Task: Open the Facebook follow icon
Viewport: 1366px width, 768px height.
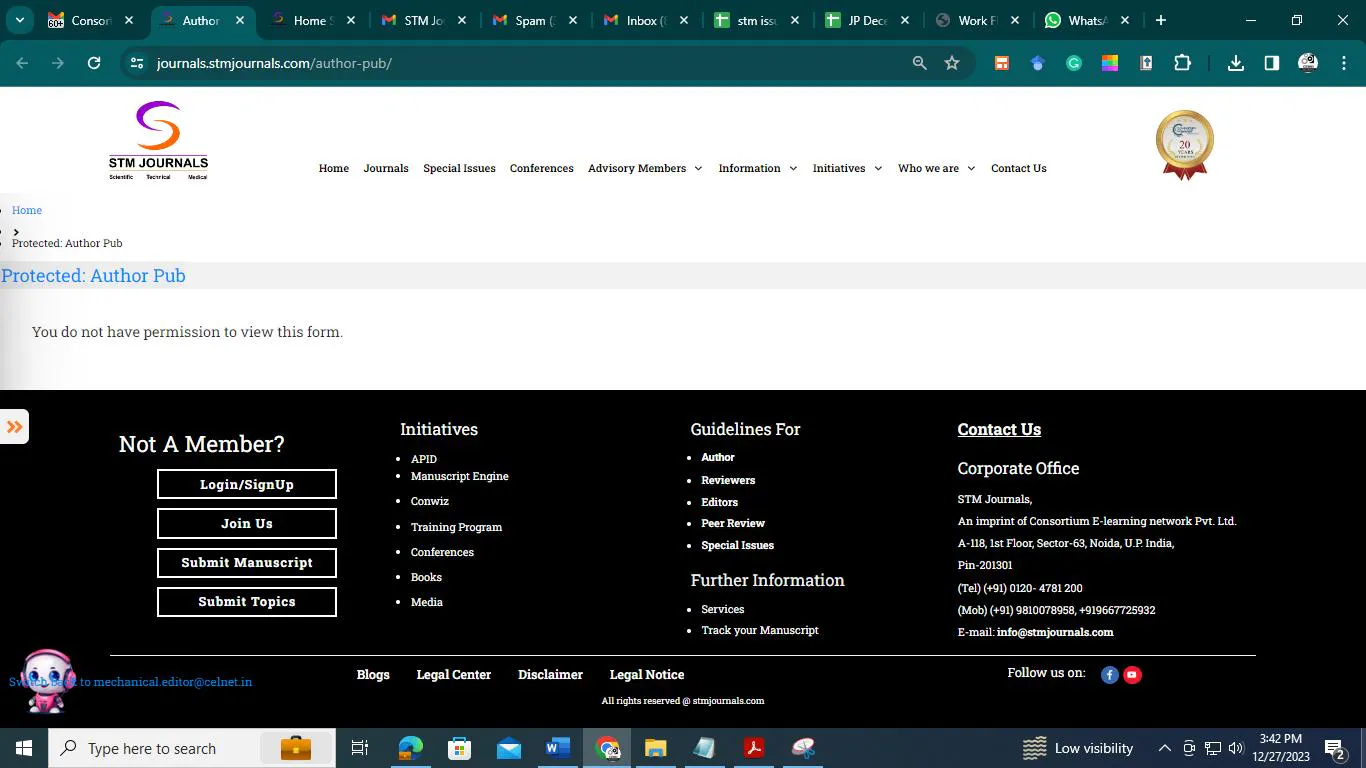Action: click(x=1109, y=675)
